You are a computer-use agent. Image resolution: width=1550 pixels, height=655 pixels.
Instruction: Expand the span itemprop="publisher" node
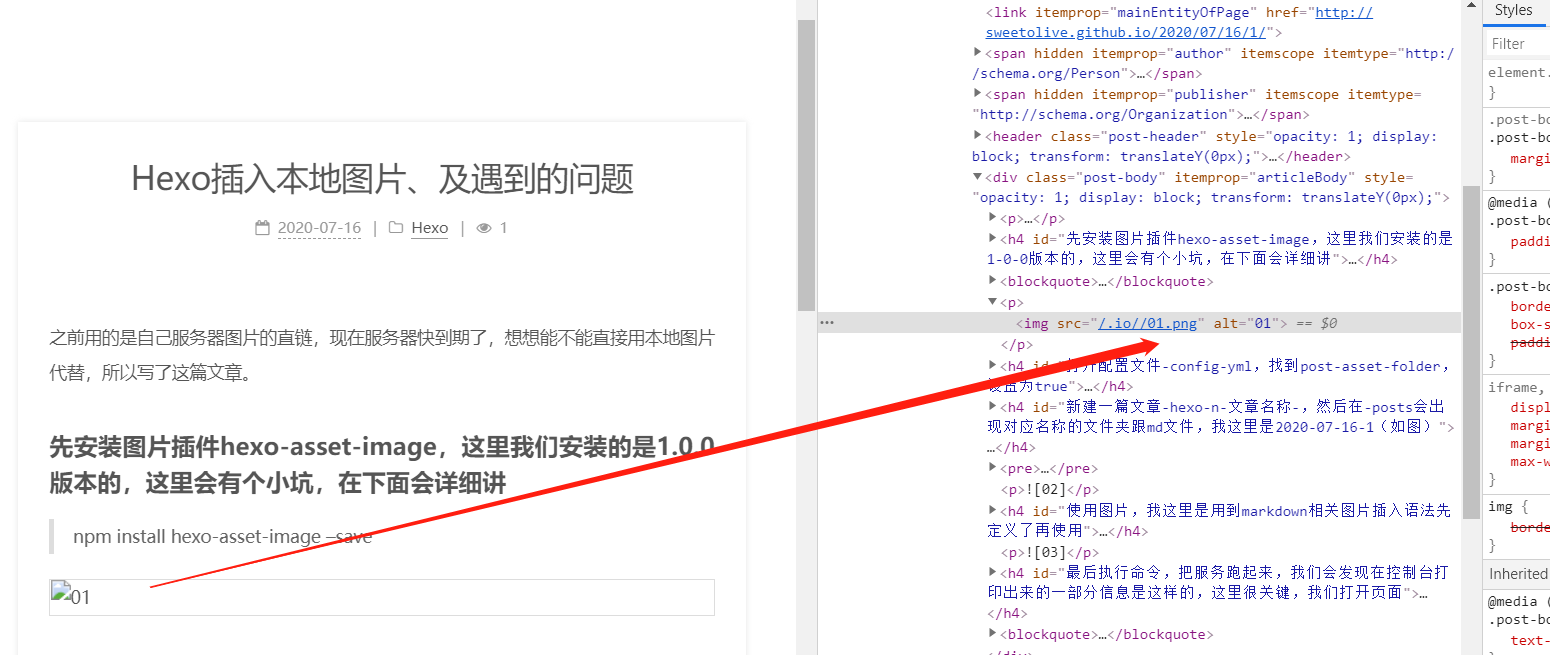[978, 94]
